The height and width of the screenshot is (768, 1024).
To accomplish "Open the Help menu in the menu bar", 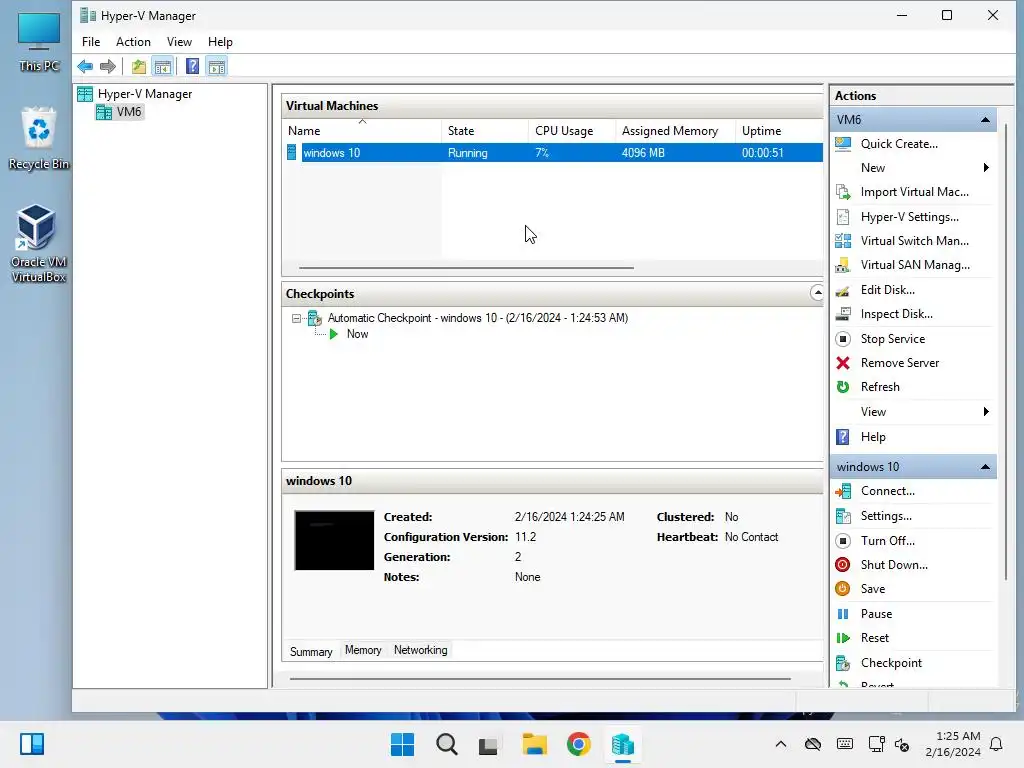I will tap(220, 42).
